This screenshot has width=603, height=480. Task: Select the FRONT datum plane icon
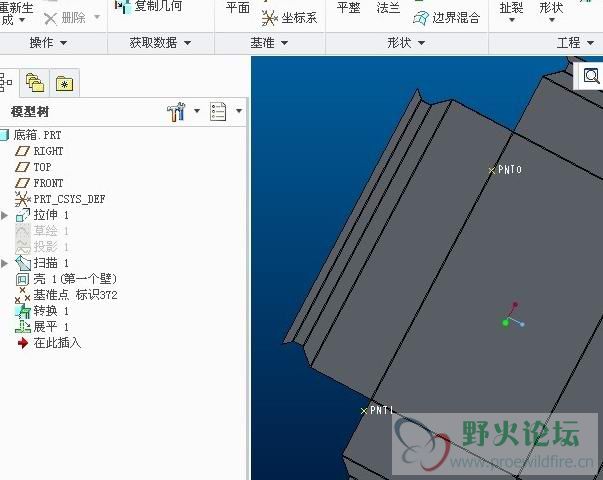tap(22, 183)
